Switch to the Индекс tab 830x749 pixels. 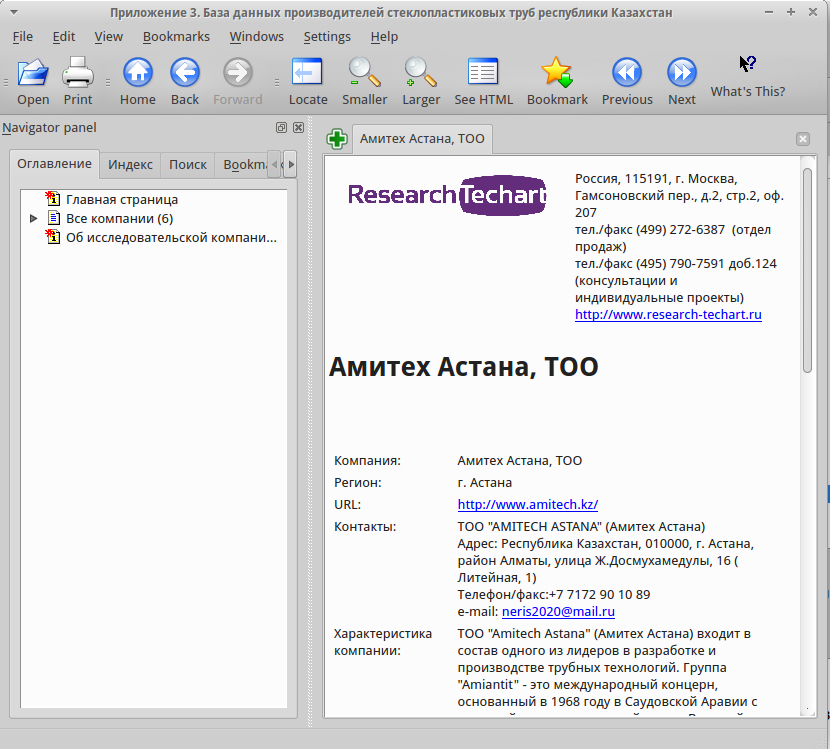pos(130,165)
